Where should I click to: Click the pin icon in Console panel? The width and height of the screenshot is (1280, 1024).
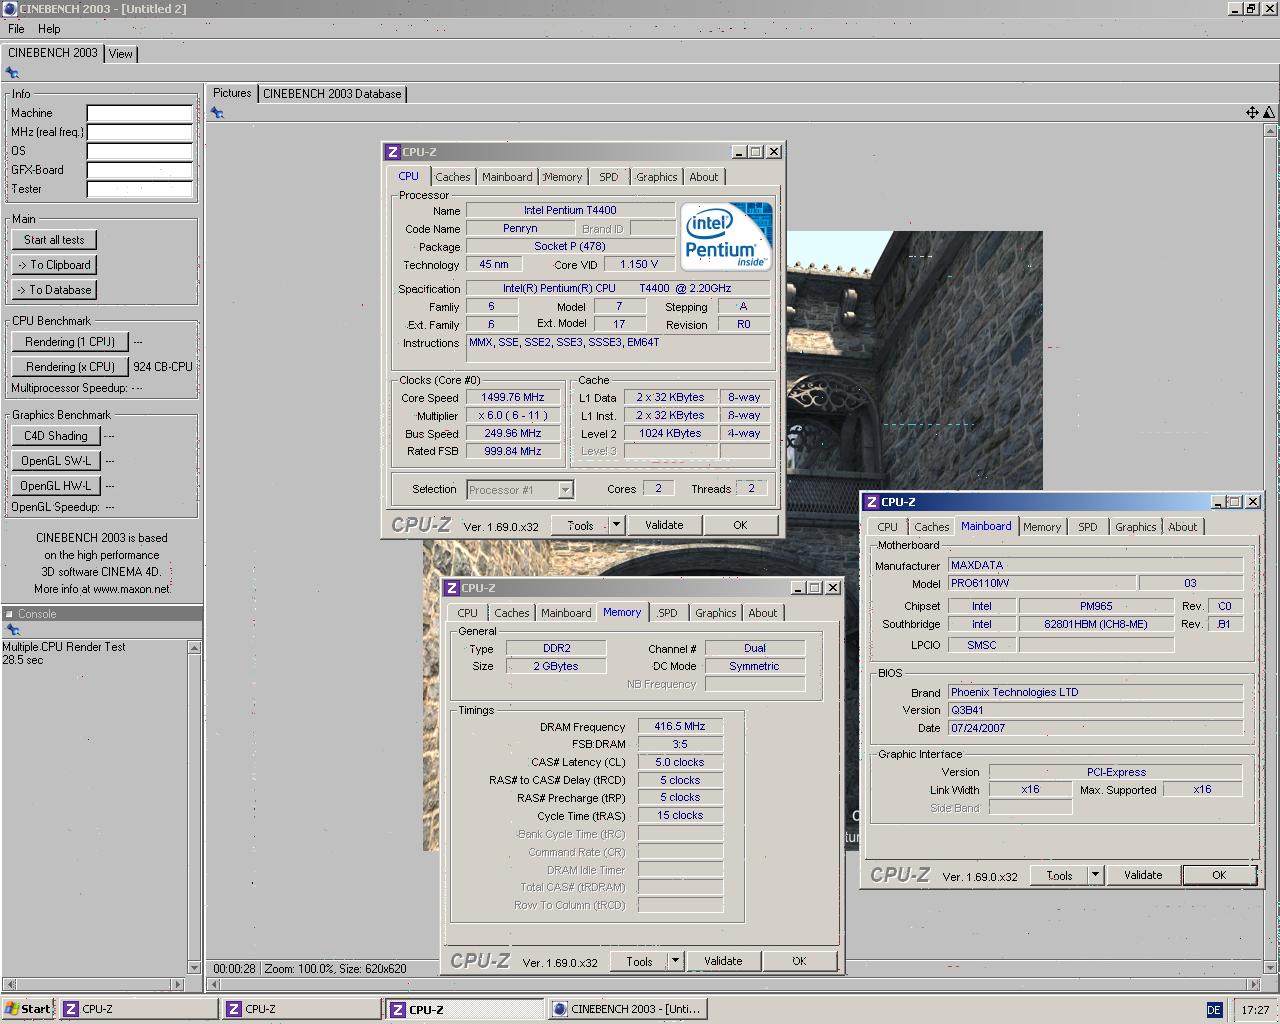click(x=13, y=630)
